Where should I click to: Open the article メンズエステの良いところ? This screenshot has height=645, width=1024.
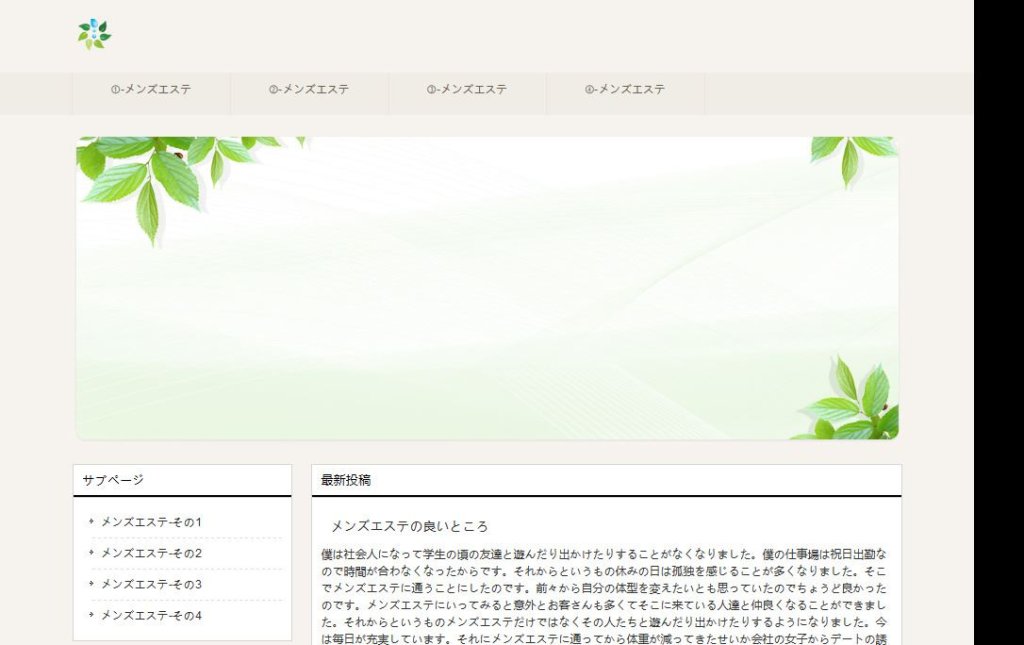(409, 526)
